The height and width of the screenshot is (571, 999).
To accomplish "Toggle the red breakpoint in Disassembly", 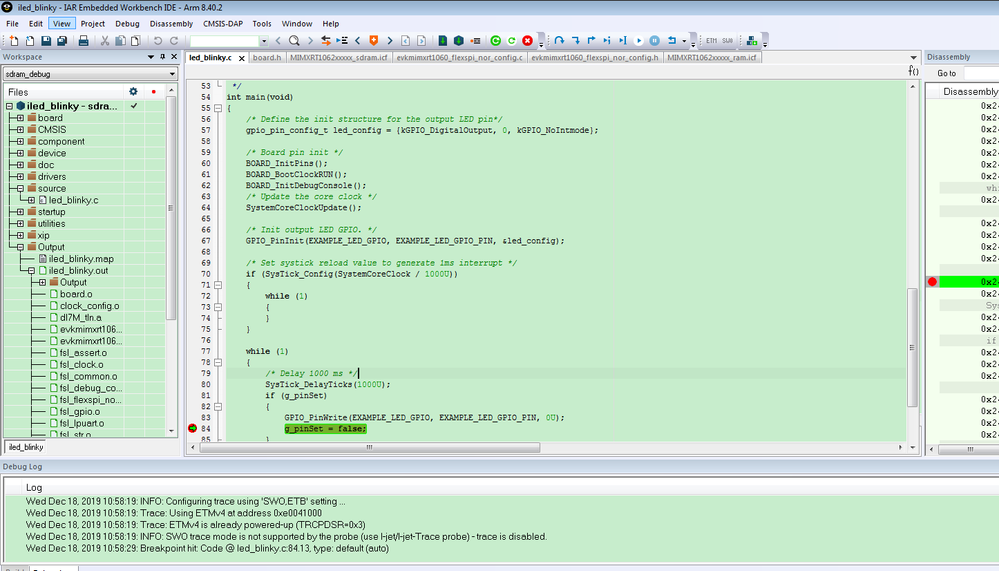I will 932,282.
